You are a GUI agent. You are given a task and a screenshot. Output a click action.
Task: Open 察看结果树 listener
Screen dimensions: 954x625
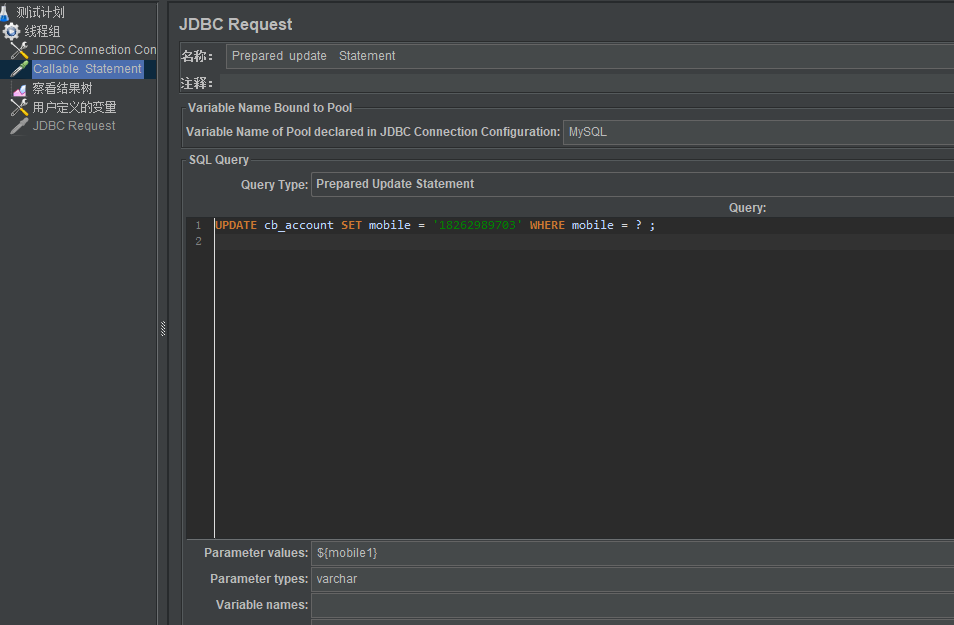[x=62, y=88]
